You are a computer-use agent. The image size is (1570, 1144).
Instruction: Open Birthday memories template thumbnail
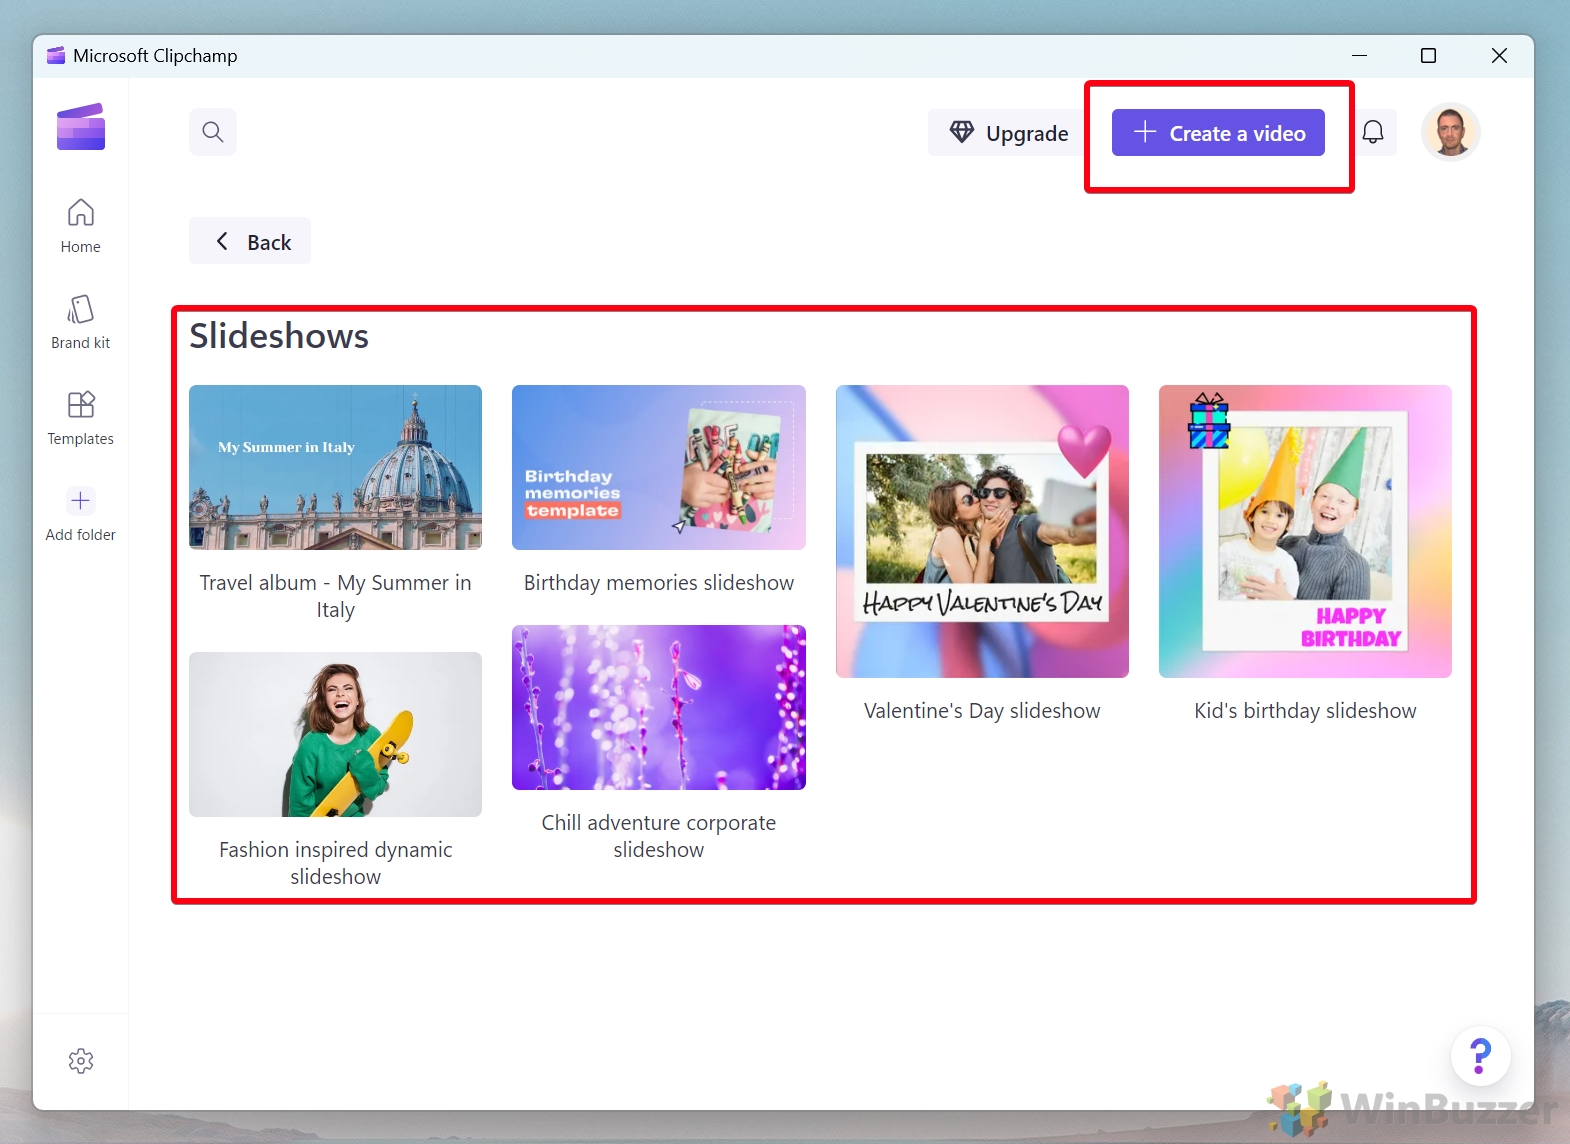659,467
